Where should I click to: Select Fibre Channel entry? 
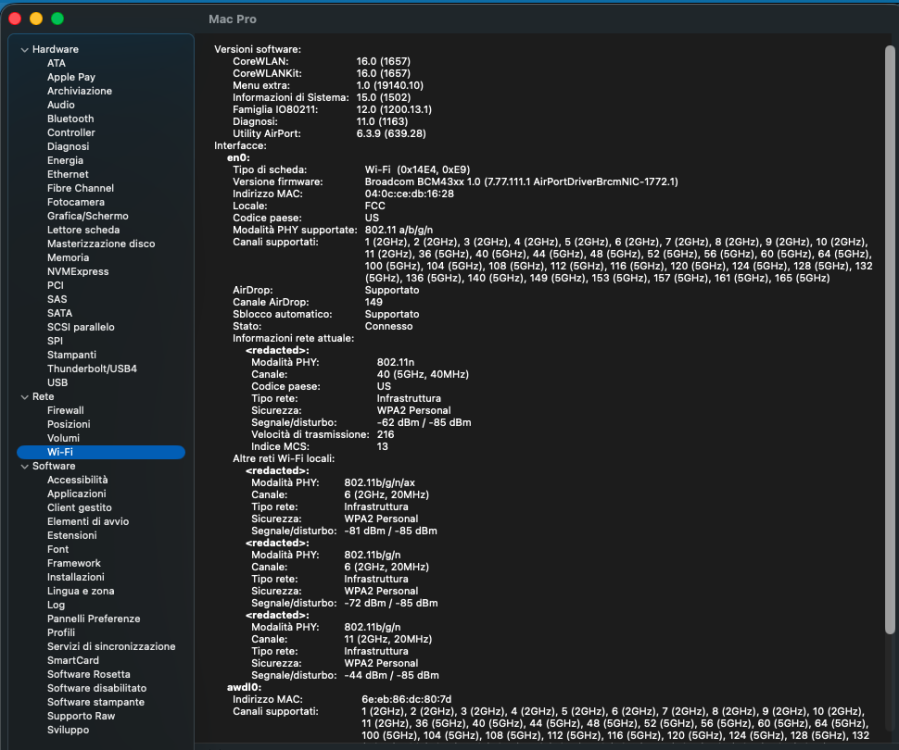[x=80, y=188]
